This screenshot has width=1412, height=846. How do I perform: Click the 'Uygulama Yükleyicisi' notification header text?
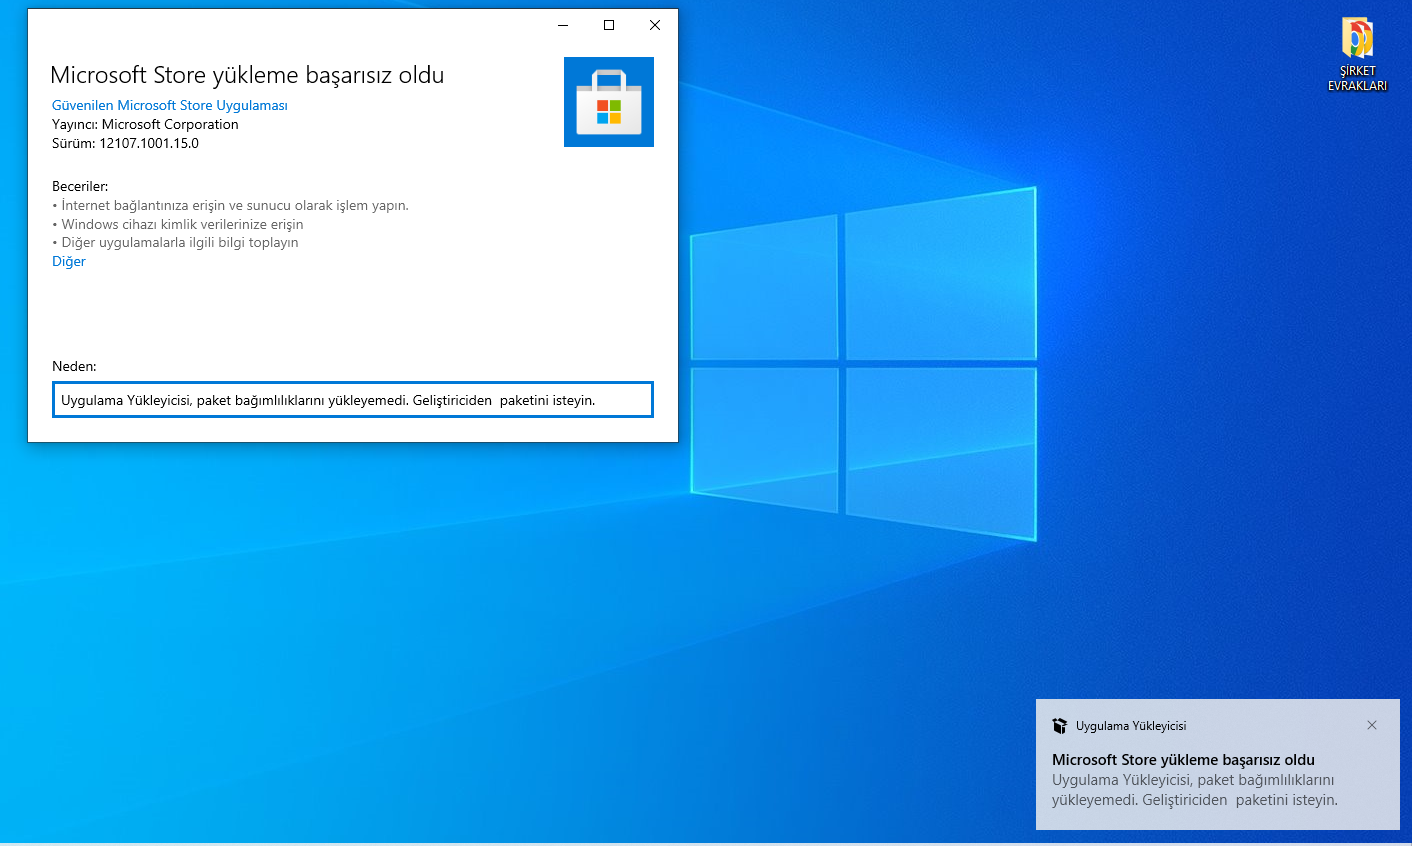(1131, 726)
